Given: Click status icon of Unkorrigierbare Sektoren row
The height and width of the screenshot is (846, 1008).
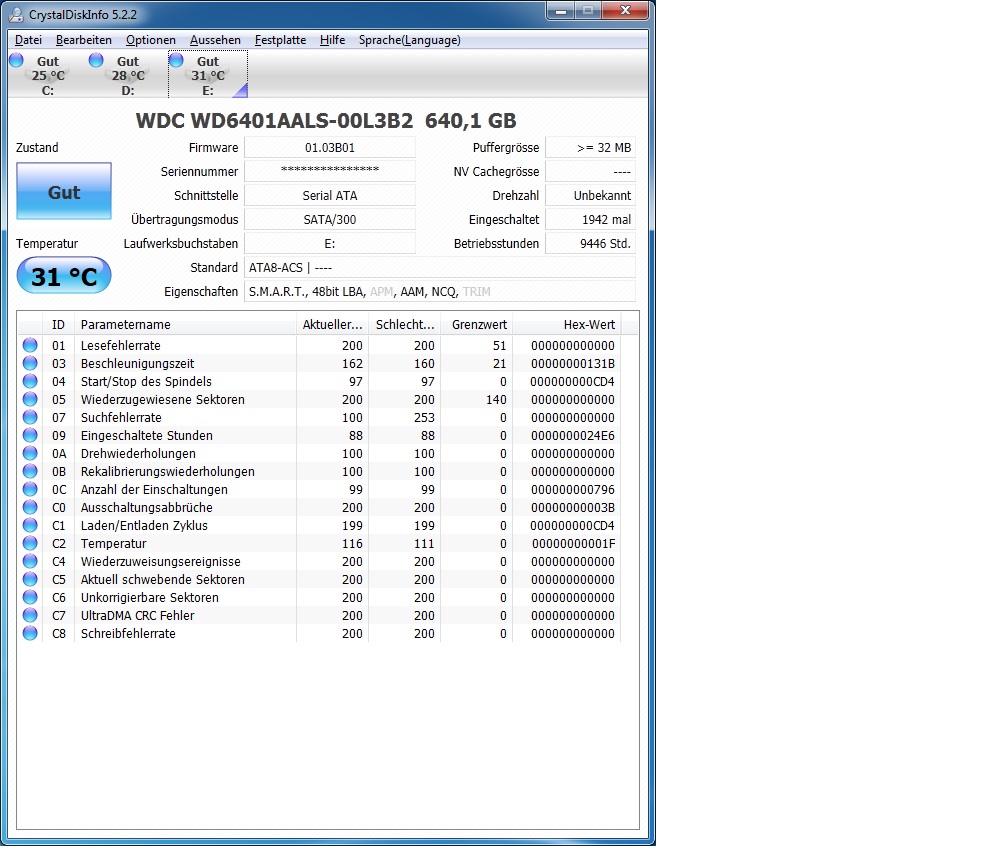Looking at the screenshot, I should [30, 597].
